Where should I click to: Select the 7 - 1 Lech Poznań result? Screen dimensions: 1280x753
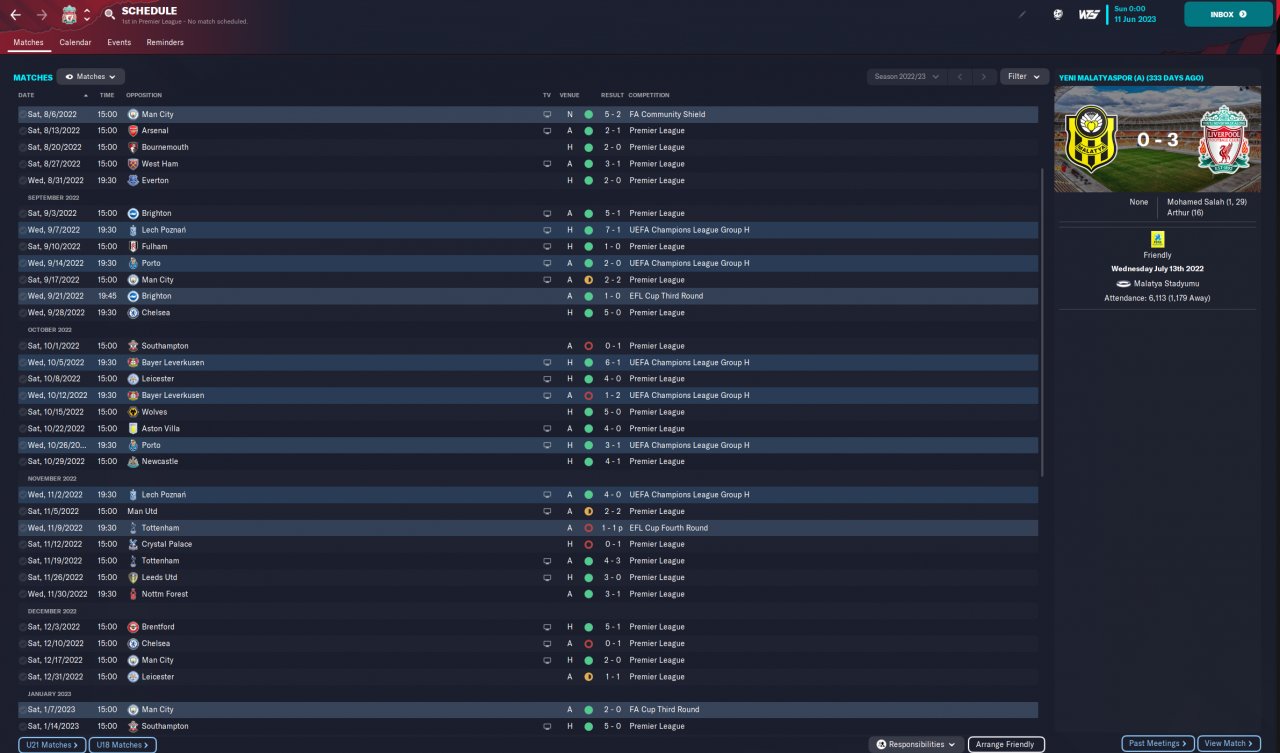[x=612, y=230]
